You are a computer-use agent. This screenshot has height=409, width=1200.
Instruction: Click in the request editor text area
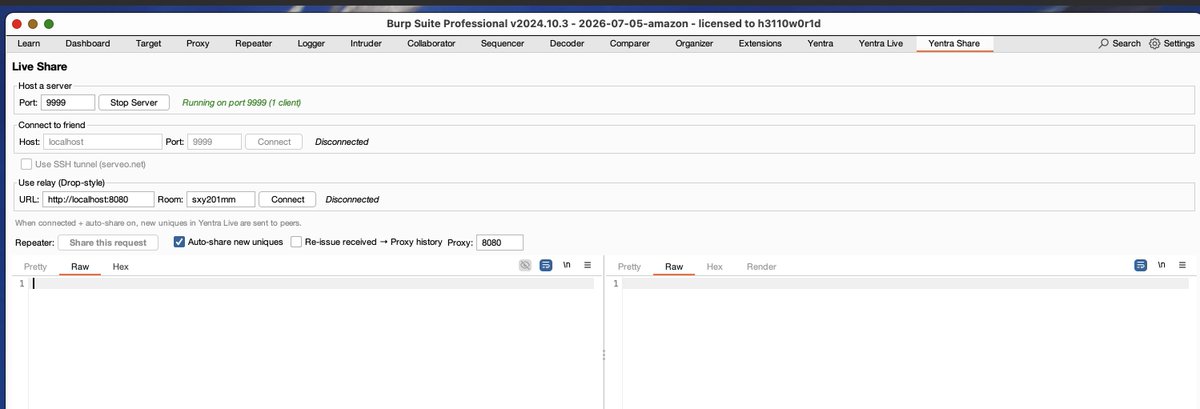[312, 343]
